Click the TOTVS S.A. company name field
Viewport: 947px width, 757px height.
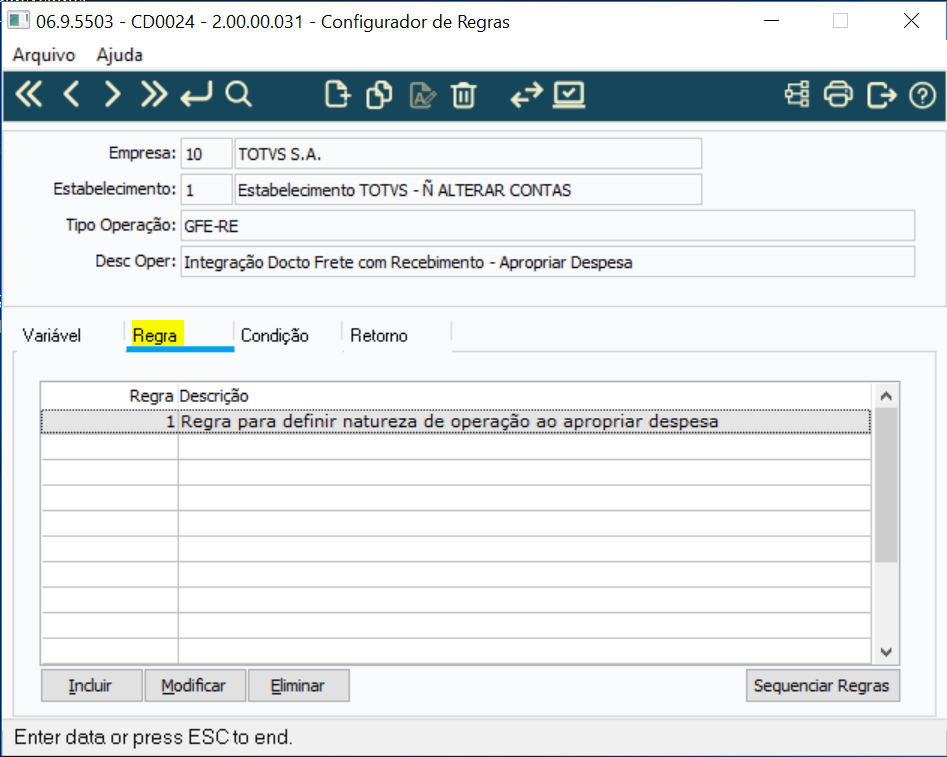point(468,153)
